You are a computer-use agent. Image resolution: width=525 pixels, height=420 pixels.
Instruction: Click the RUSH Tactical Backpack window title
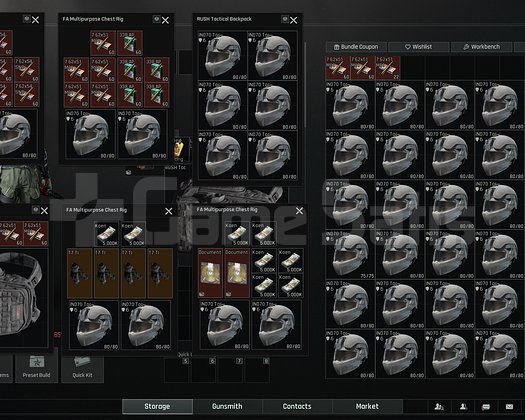(224, 19)
